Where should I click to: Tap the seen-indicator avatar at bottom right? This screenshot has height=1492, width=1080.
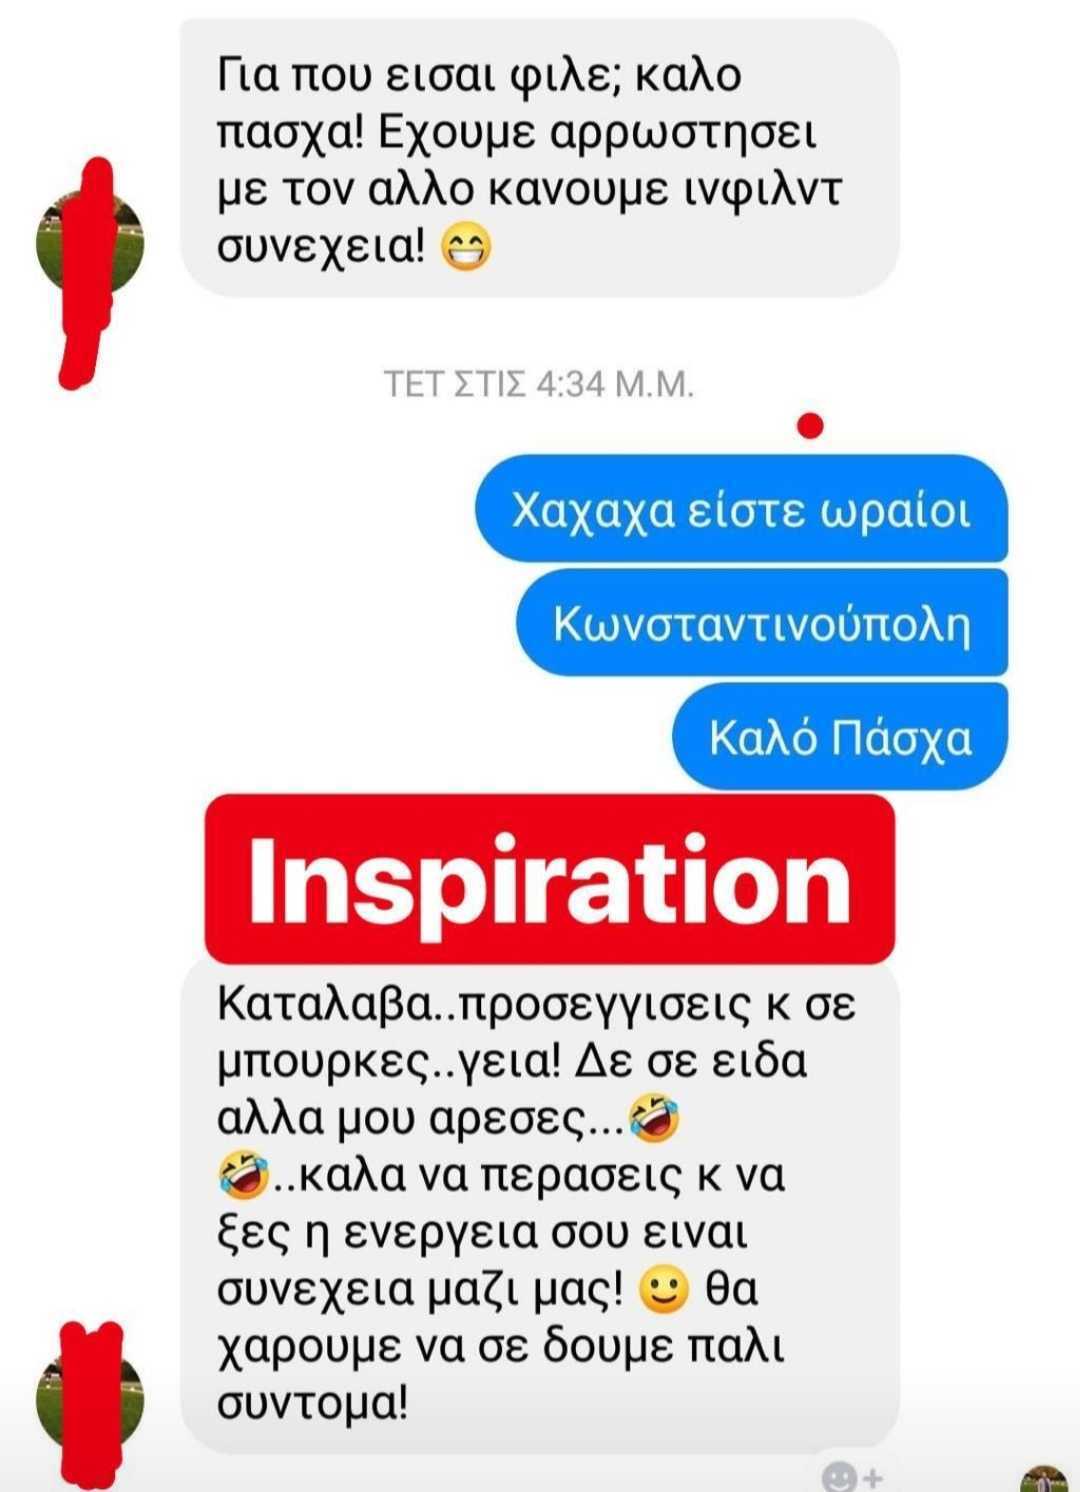click(1044, 1478)
